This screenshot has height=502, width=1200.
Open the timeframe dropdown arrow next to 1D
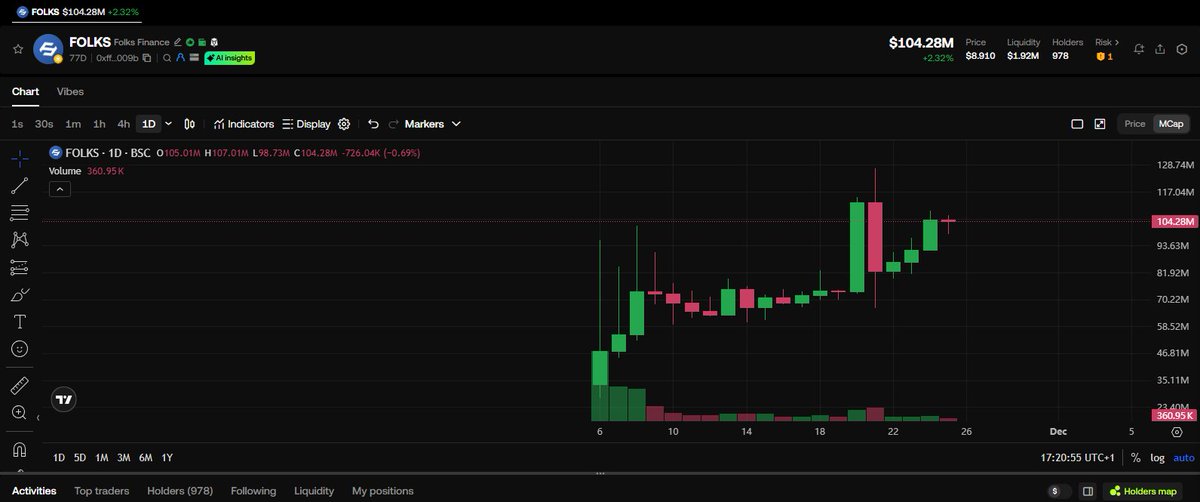click(168, 124)
